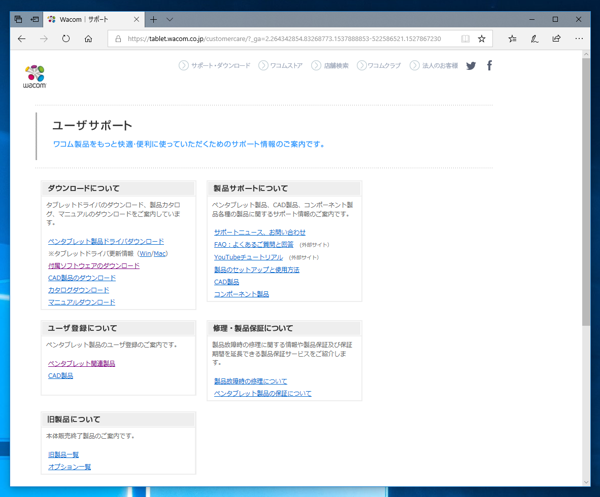
Task: Open ペンタブレット関連製品 registration link
Action: 82,363
